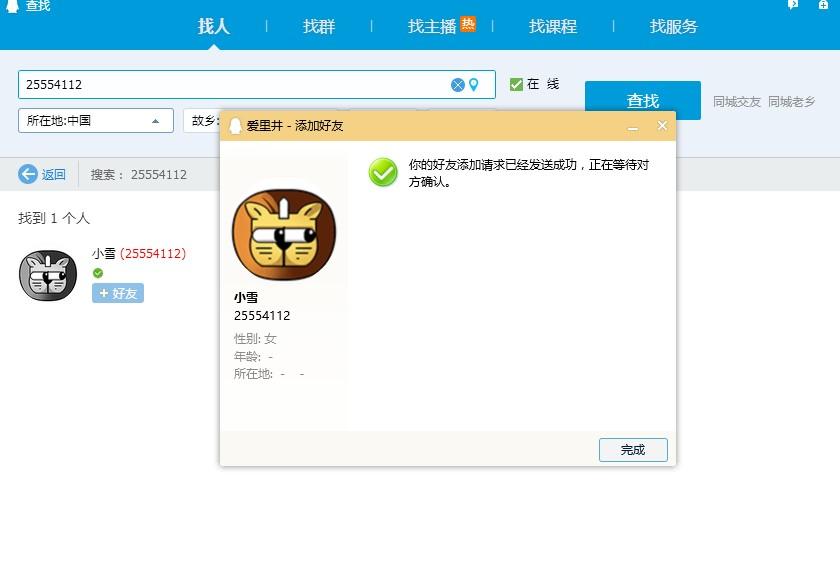Click the blue 查找 search button
The height and width of the screenshot is (567, 840).
point(643,100)
